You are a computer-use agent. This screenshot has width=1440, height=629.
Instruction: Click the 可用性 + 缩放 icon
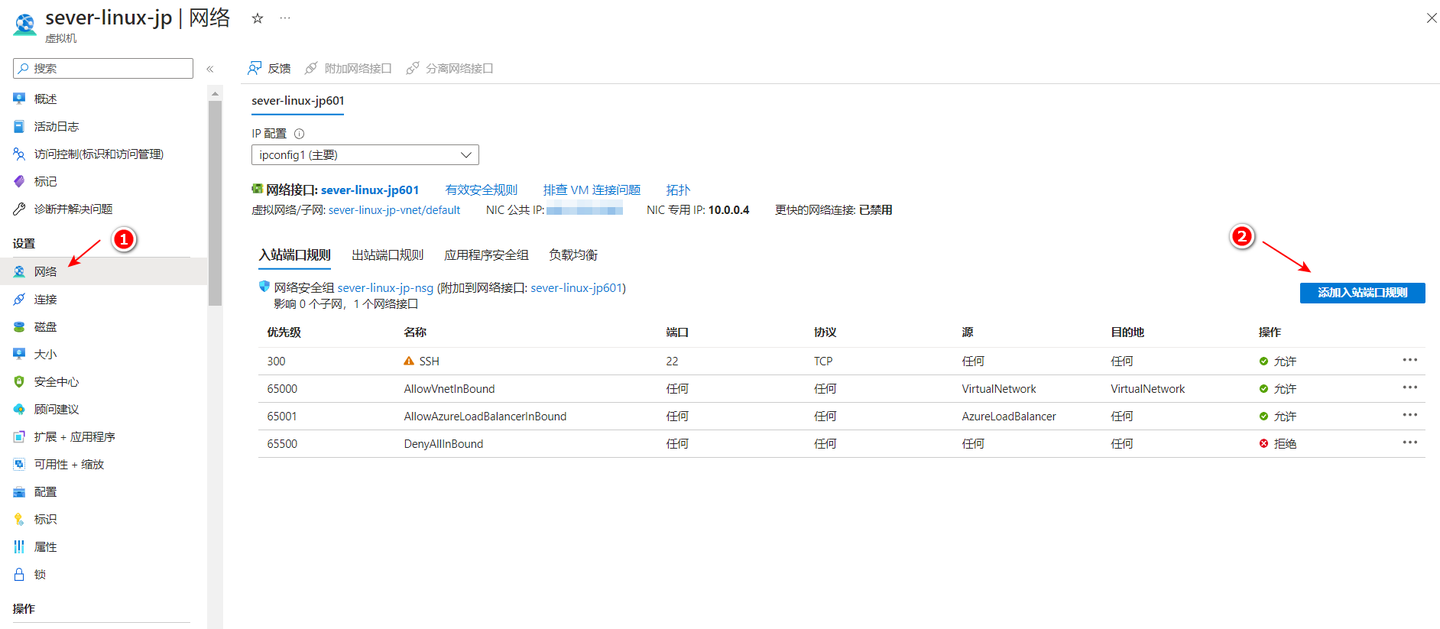(x=18, y=464)
